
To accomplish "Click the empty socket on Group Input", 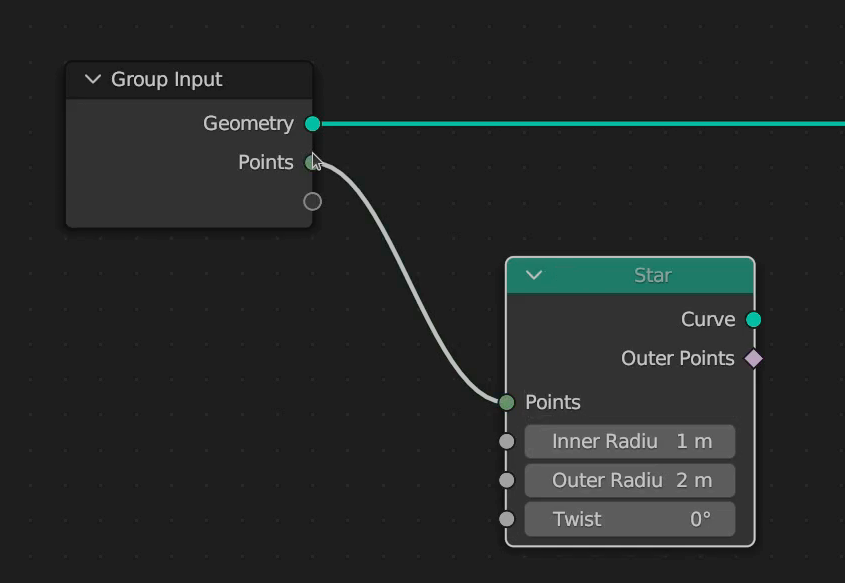I will pyautogui.click(x=313, y=202).
